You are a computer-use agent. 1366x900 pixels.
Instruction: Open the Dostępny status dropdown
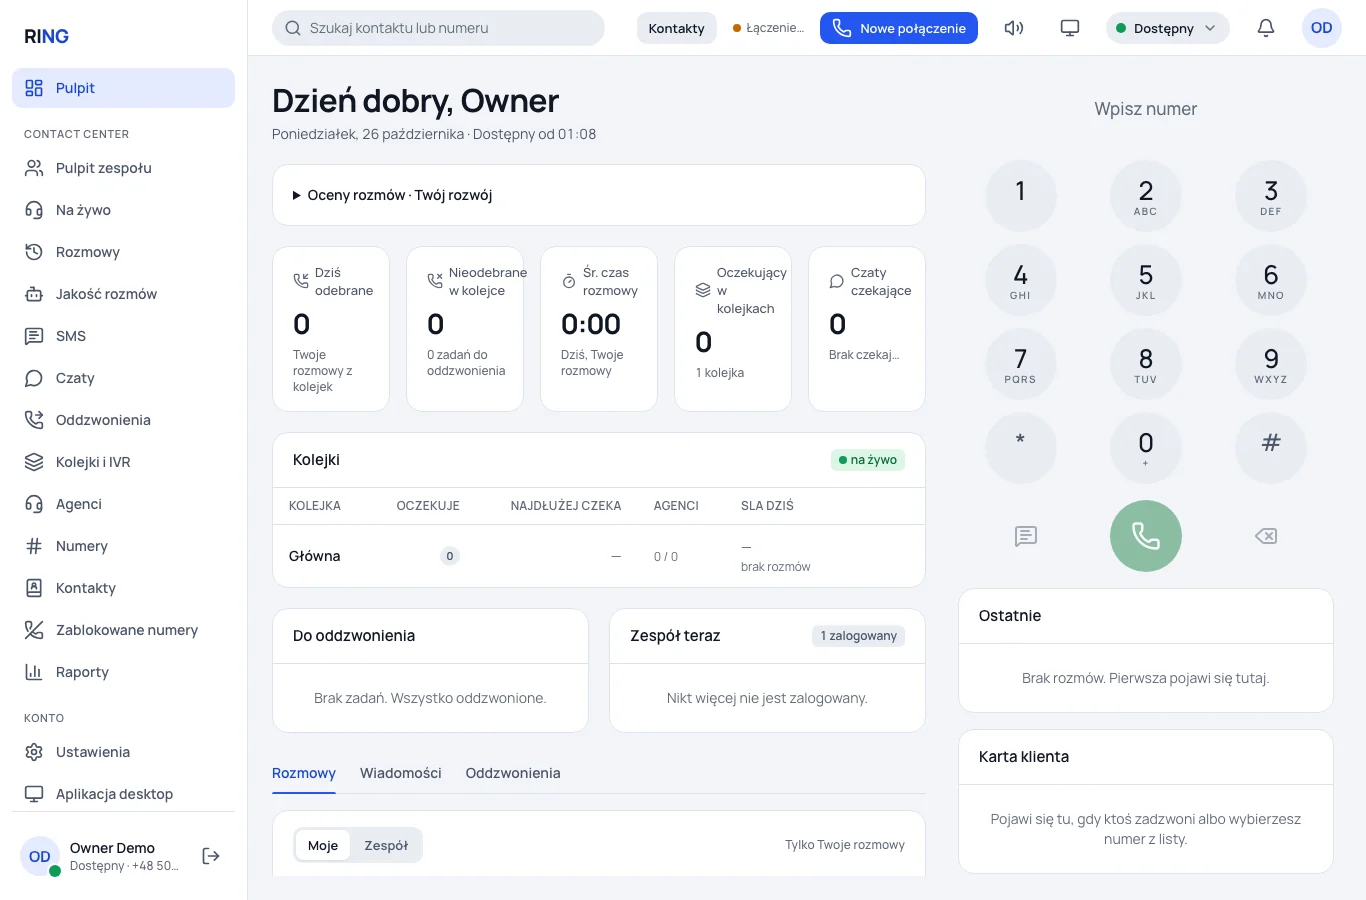click(x=1167, y=28)
